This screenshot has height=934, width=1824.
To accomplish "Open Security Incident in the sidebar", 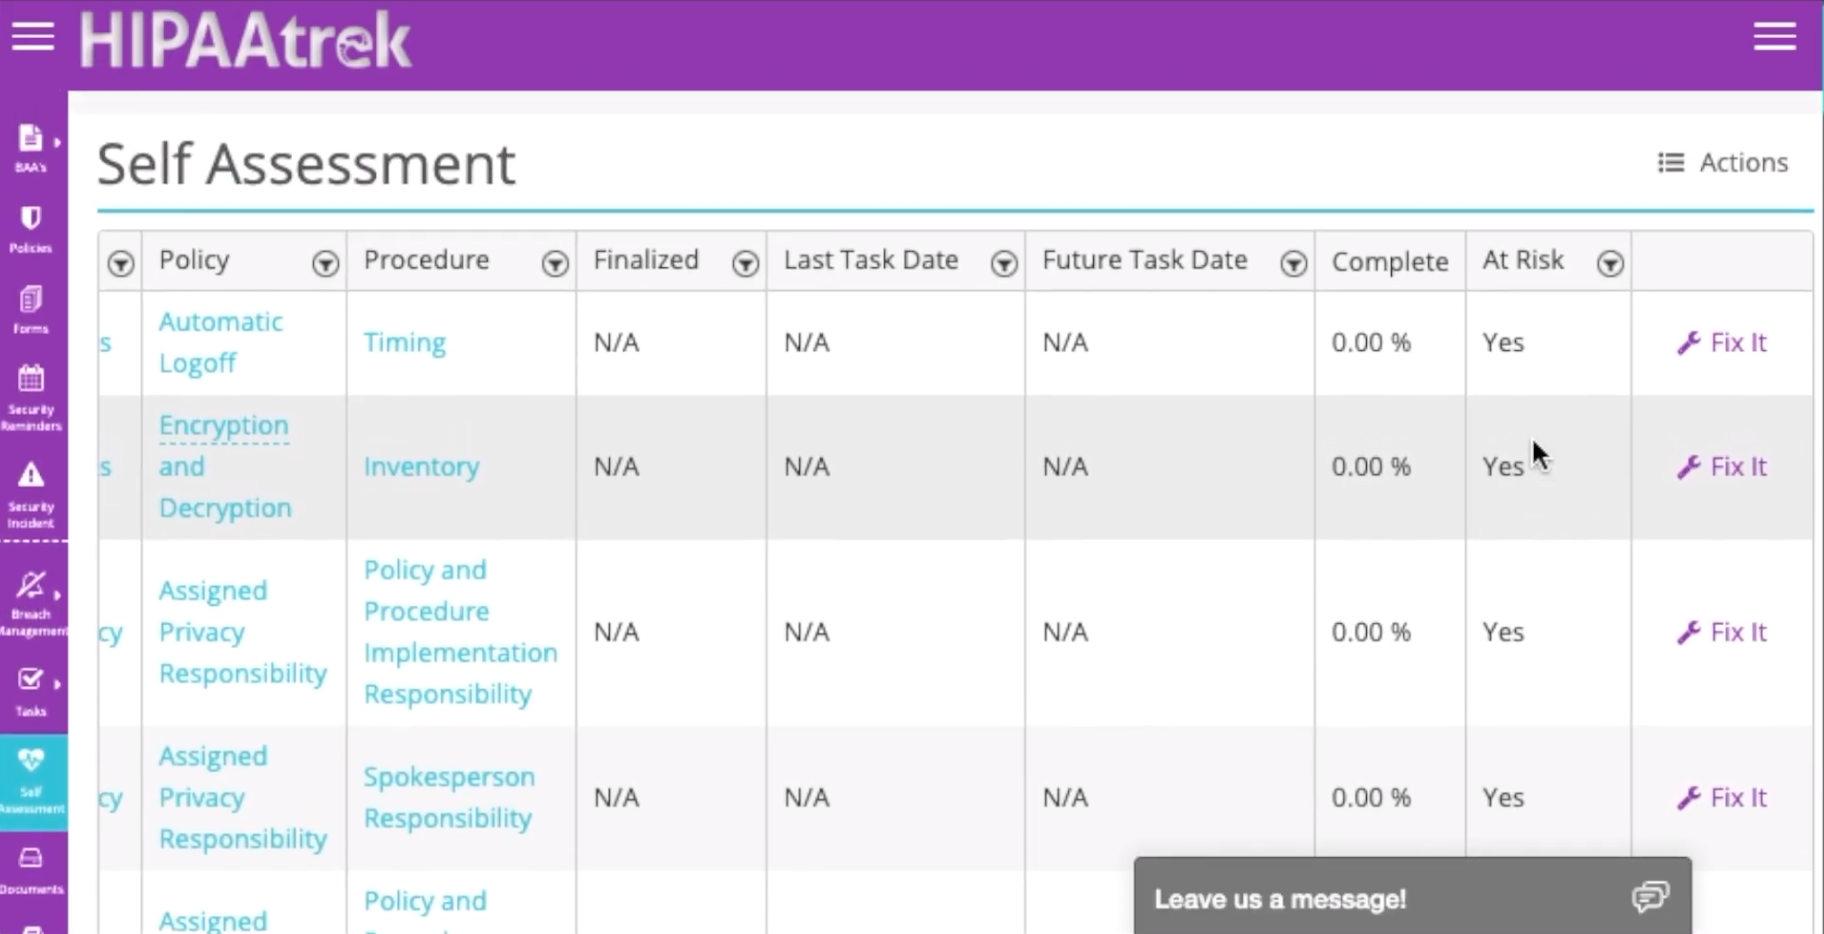I will pos(31,495).
